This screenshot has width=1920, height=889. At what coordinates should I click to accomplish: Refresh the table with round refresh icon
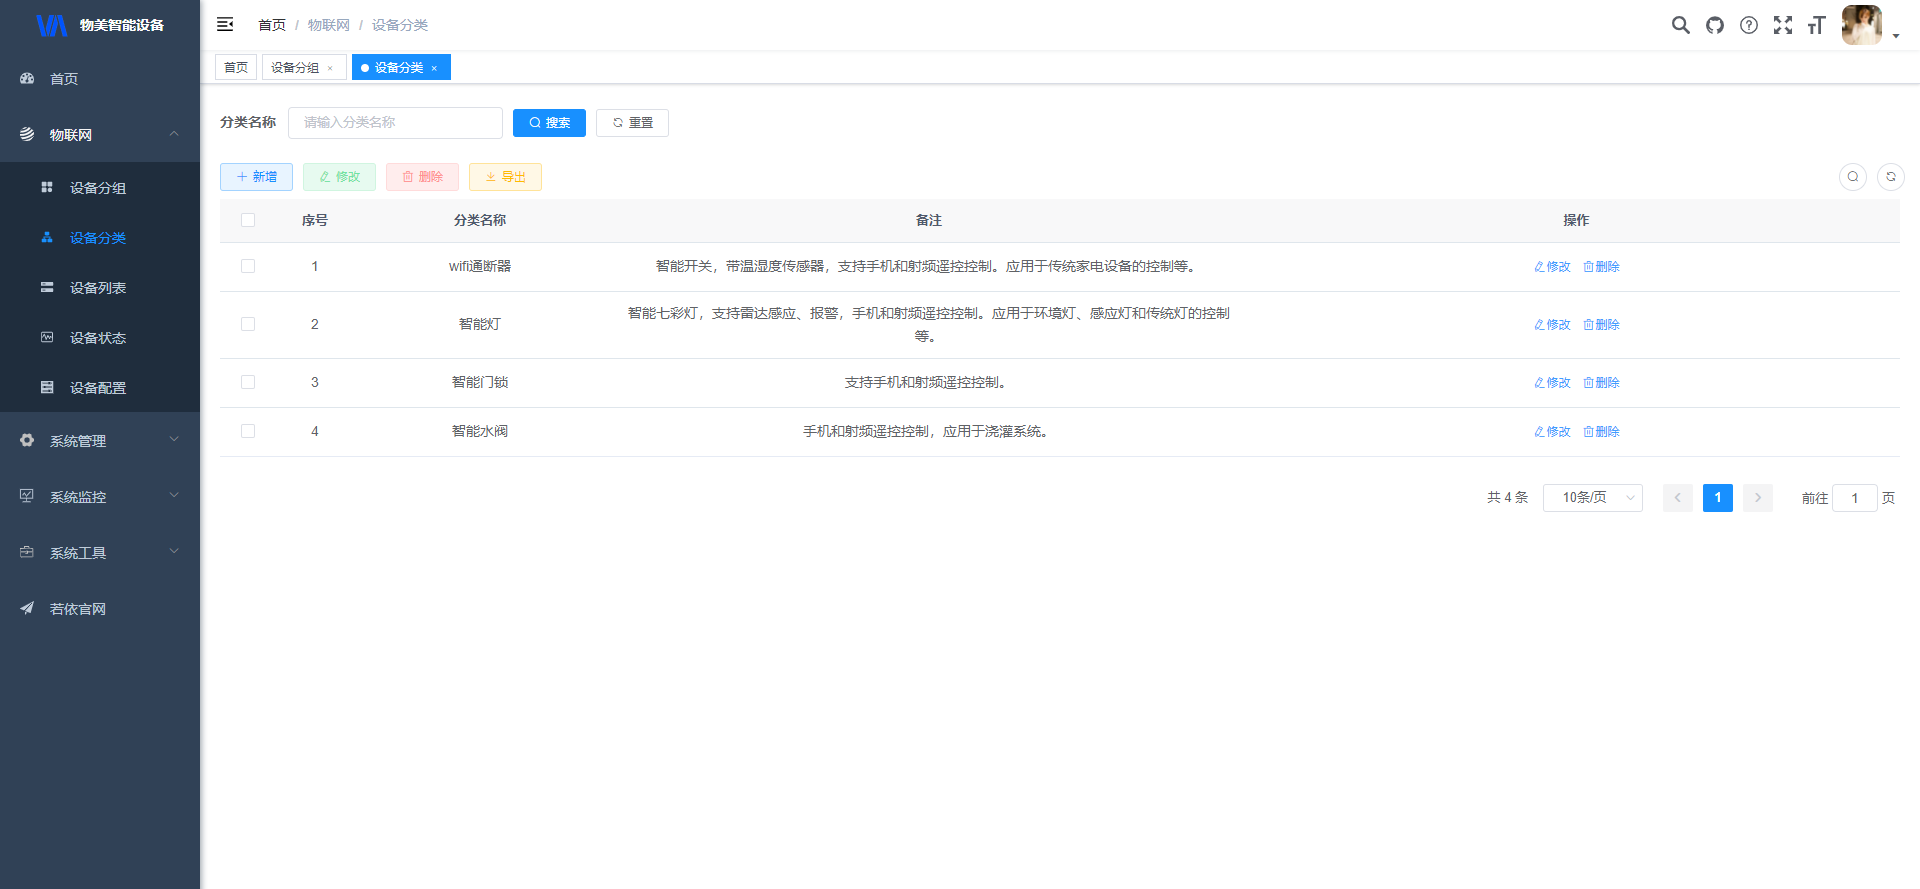tap(1891, 177)
